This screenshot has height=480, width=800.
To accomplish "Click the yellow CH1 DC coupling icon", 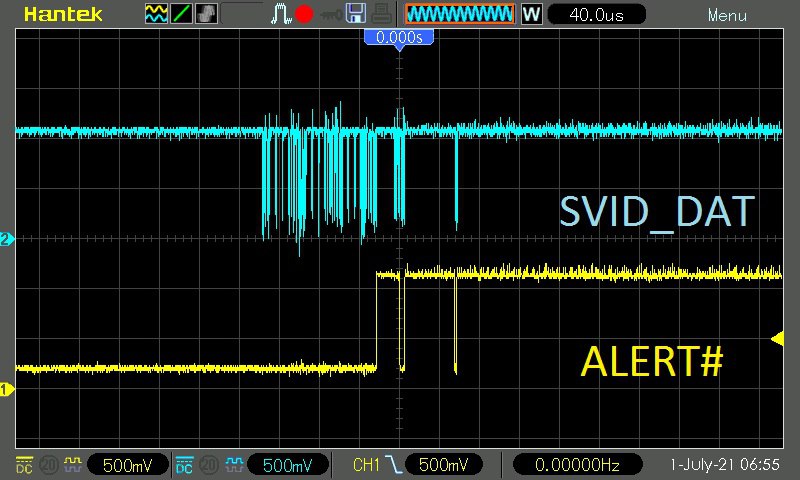I will point(24,465).
